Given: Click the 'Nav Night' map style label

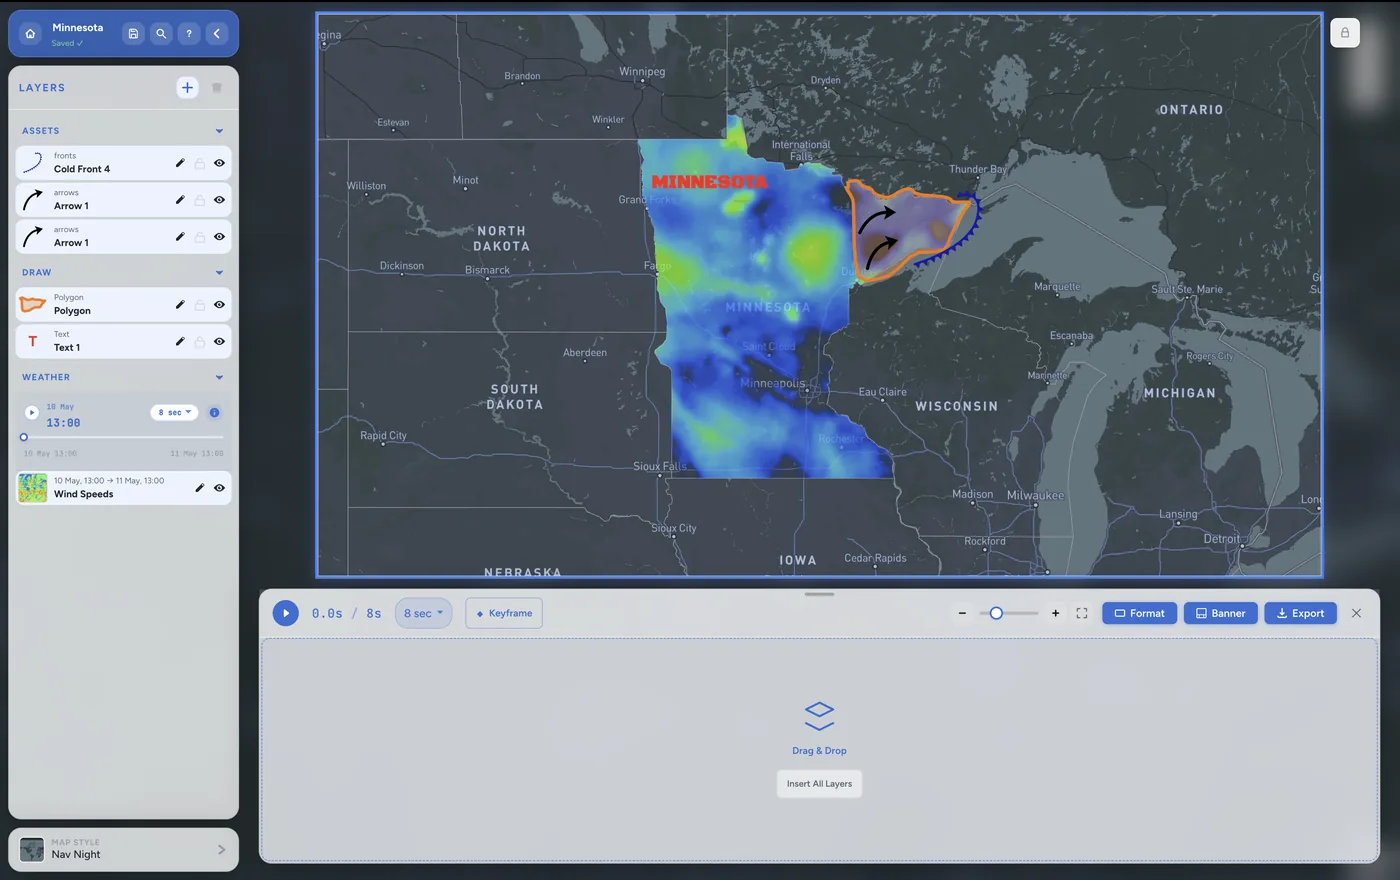Looking at the screenshot, I should click(76, 855).
